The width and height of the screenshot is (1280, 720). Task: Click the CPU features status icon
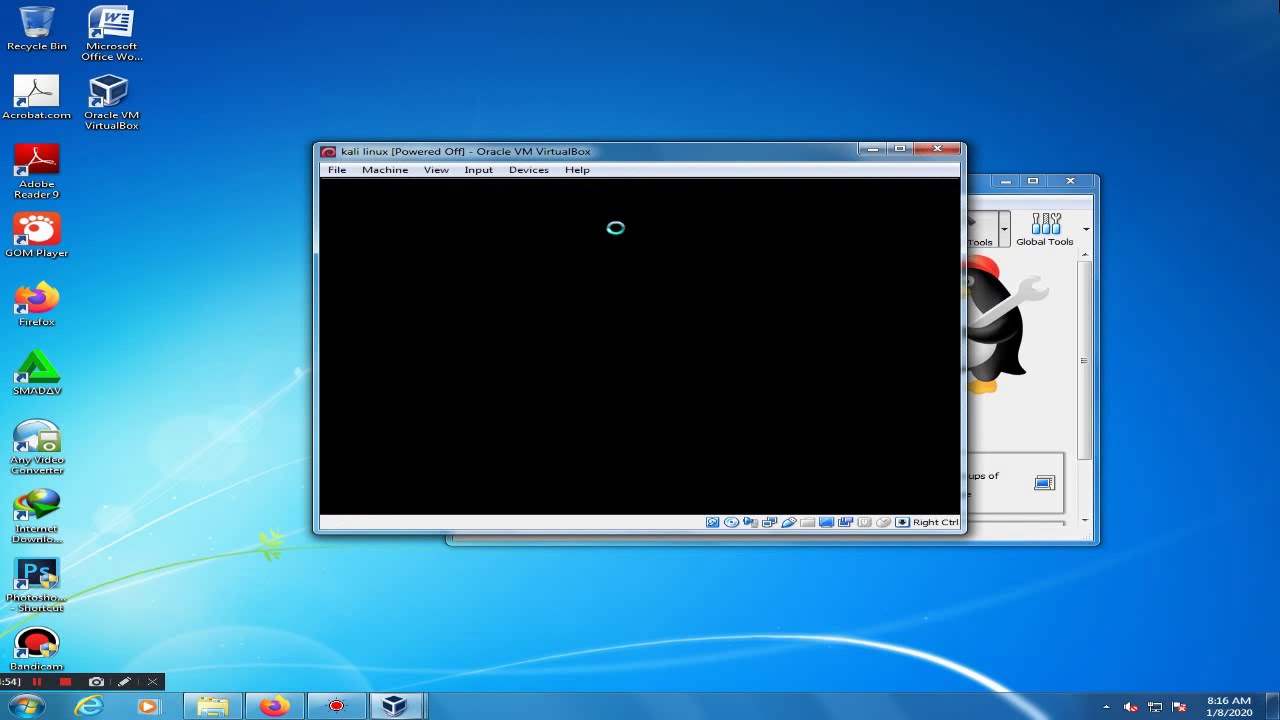tap(864, 522)
